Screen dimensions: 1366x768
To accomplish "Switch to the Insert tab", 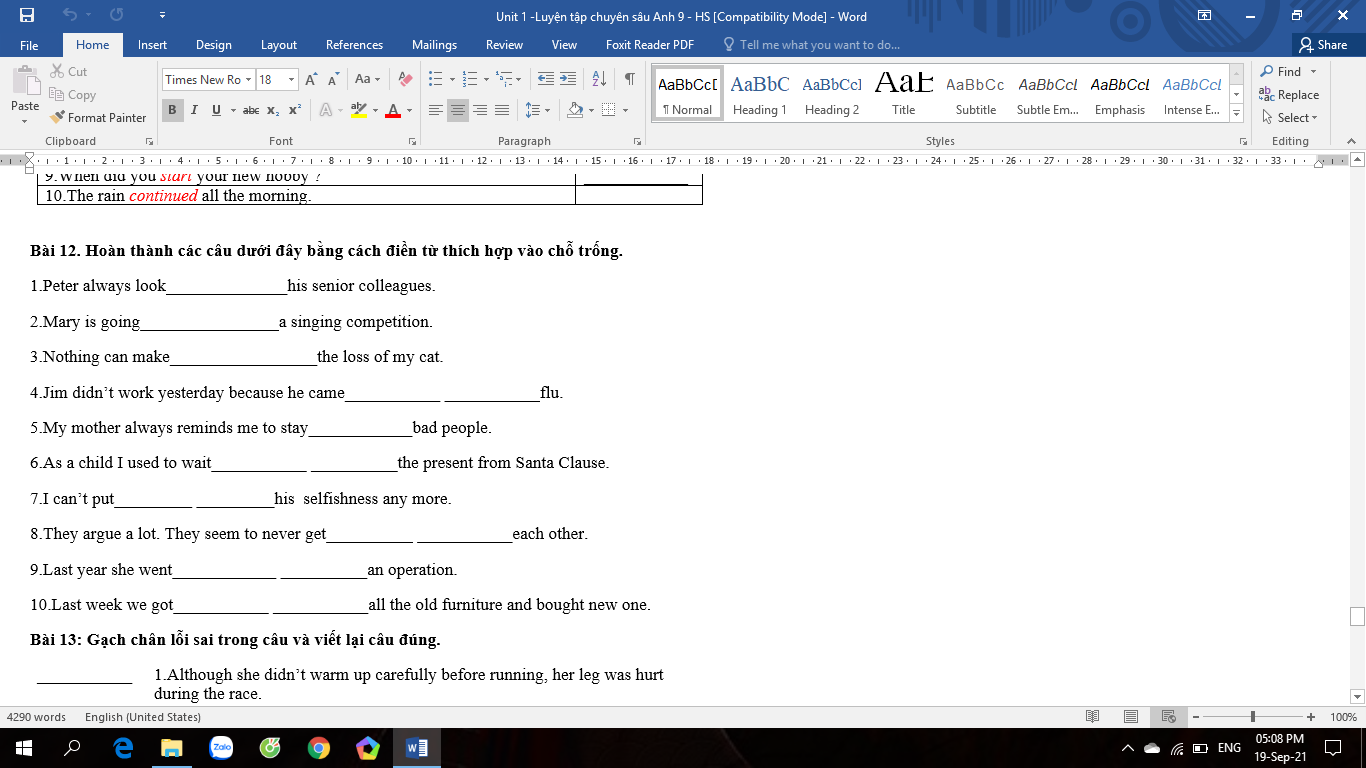I will [x=153, y=45].
